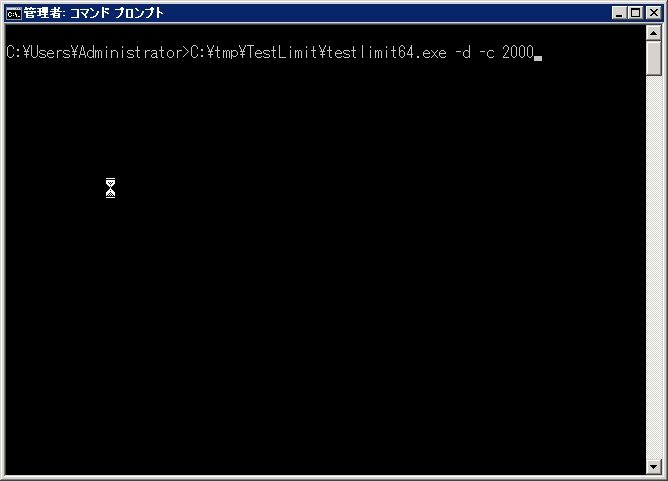This screenshot has width=668, height=481.
Task: Click the 2000 value in command
Action: point(518,53)
